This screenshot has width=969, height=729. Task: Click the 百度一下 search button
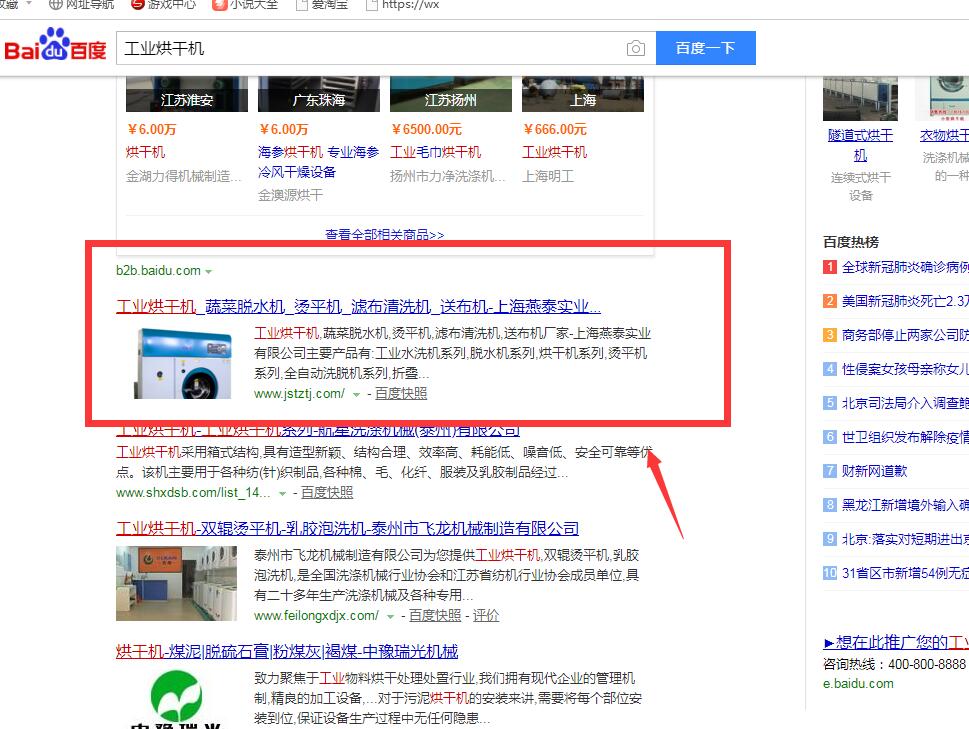pyautogui.click(x=705, y=48)
